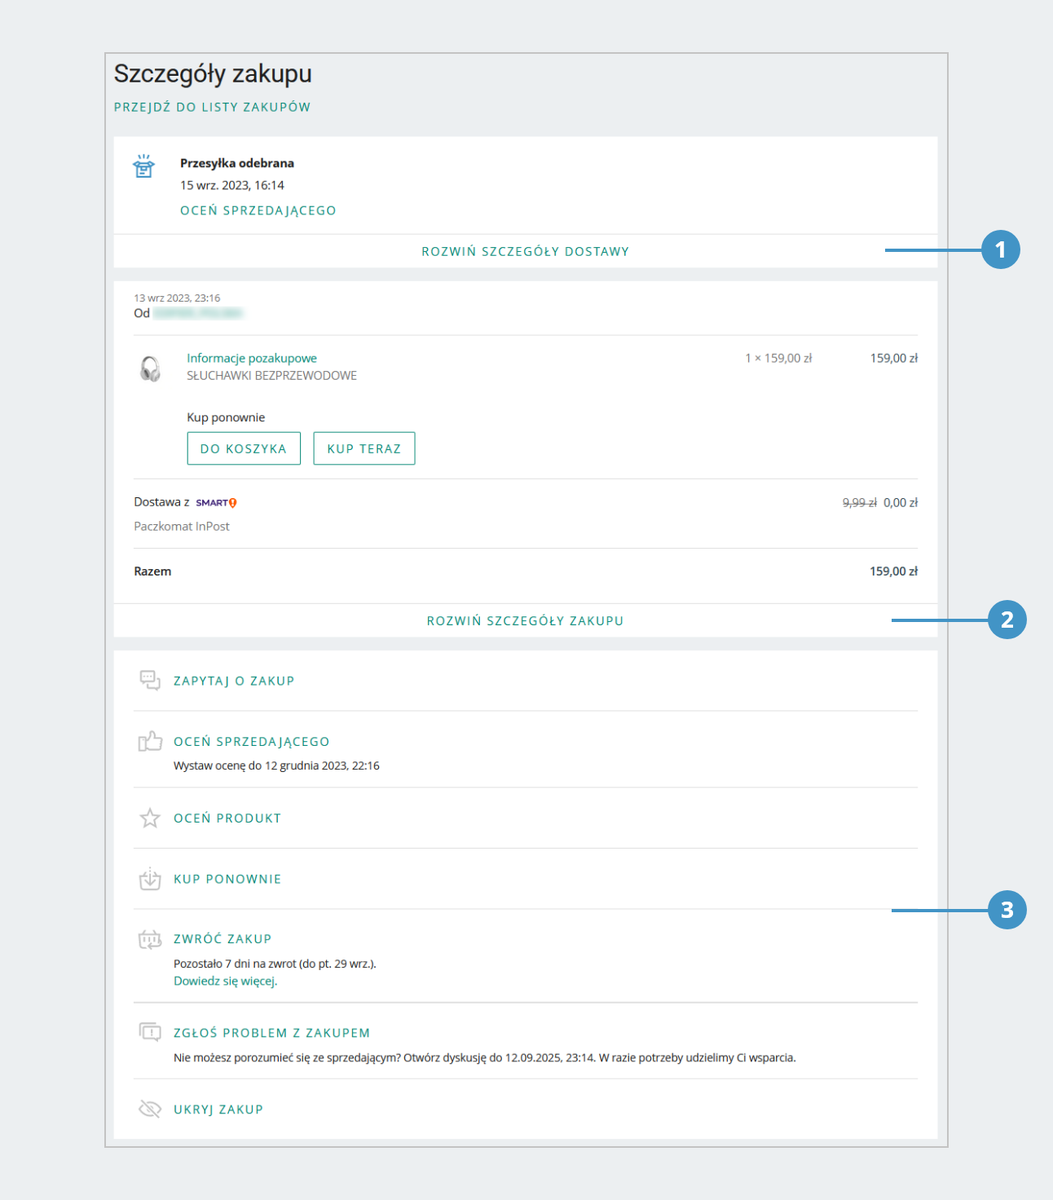Viewport: 1053px width, 1200px height.
Task: Click the star icon to rate product
Action: (150, 819)
